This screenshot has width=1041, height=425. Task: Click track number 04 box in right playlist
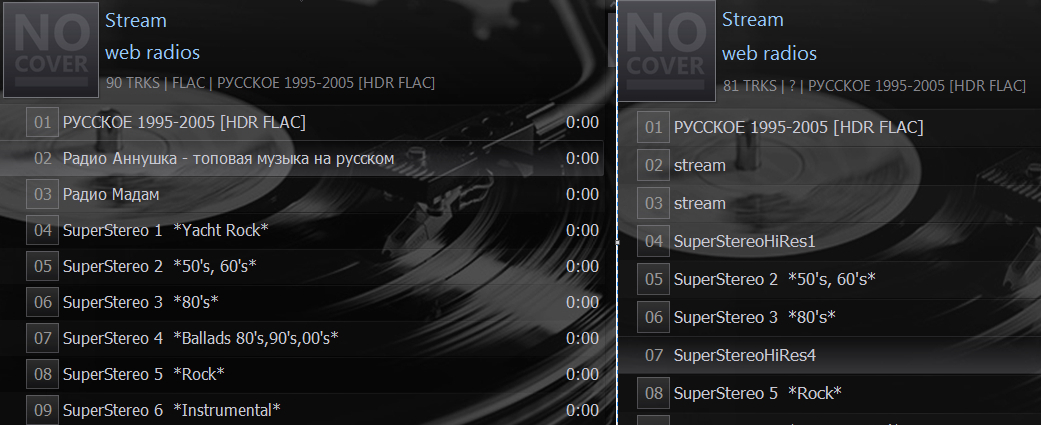654,241
